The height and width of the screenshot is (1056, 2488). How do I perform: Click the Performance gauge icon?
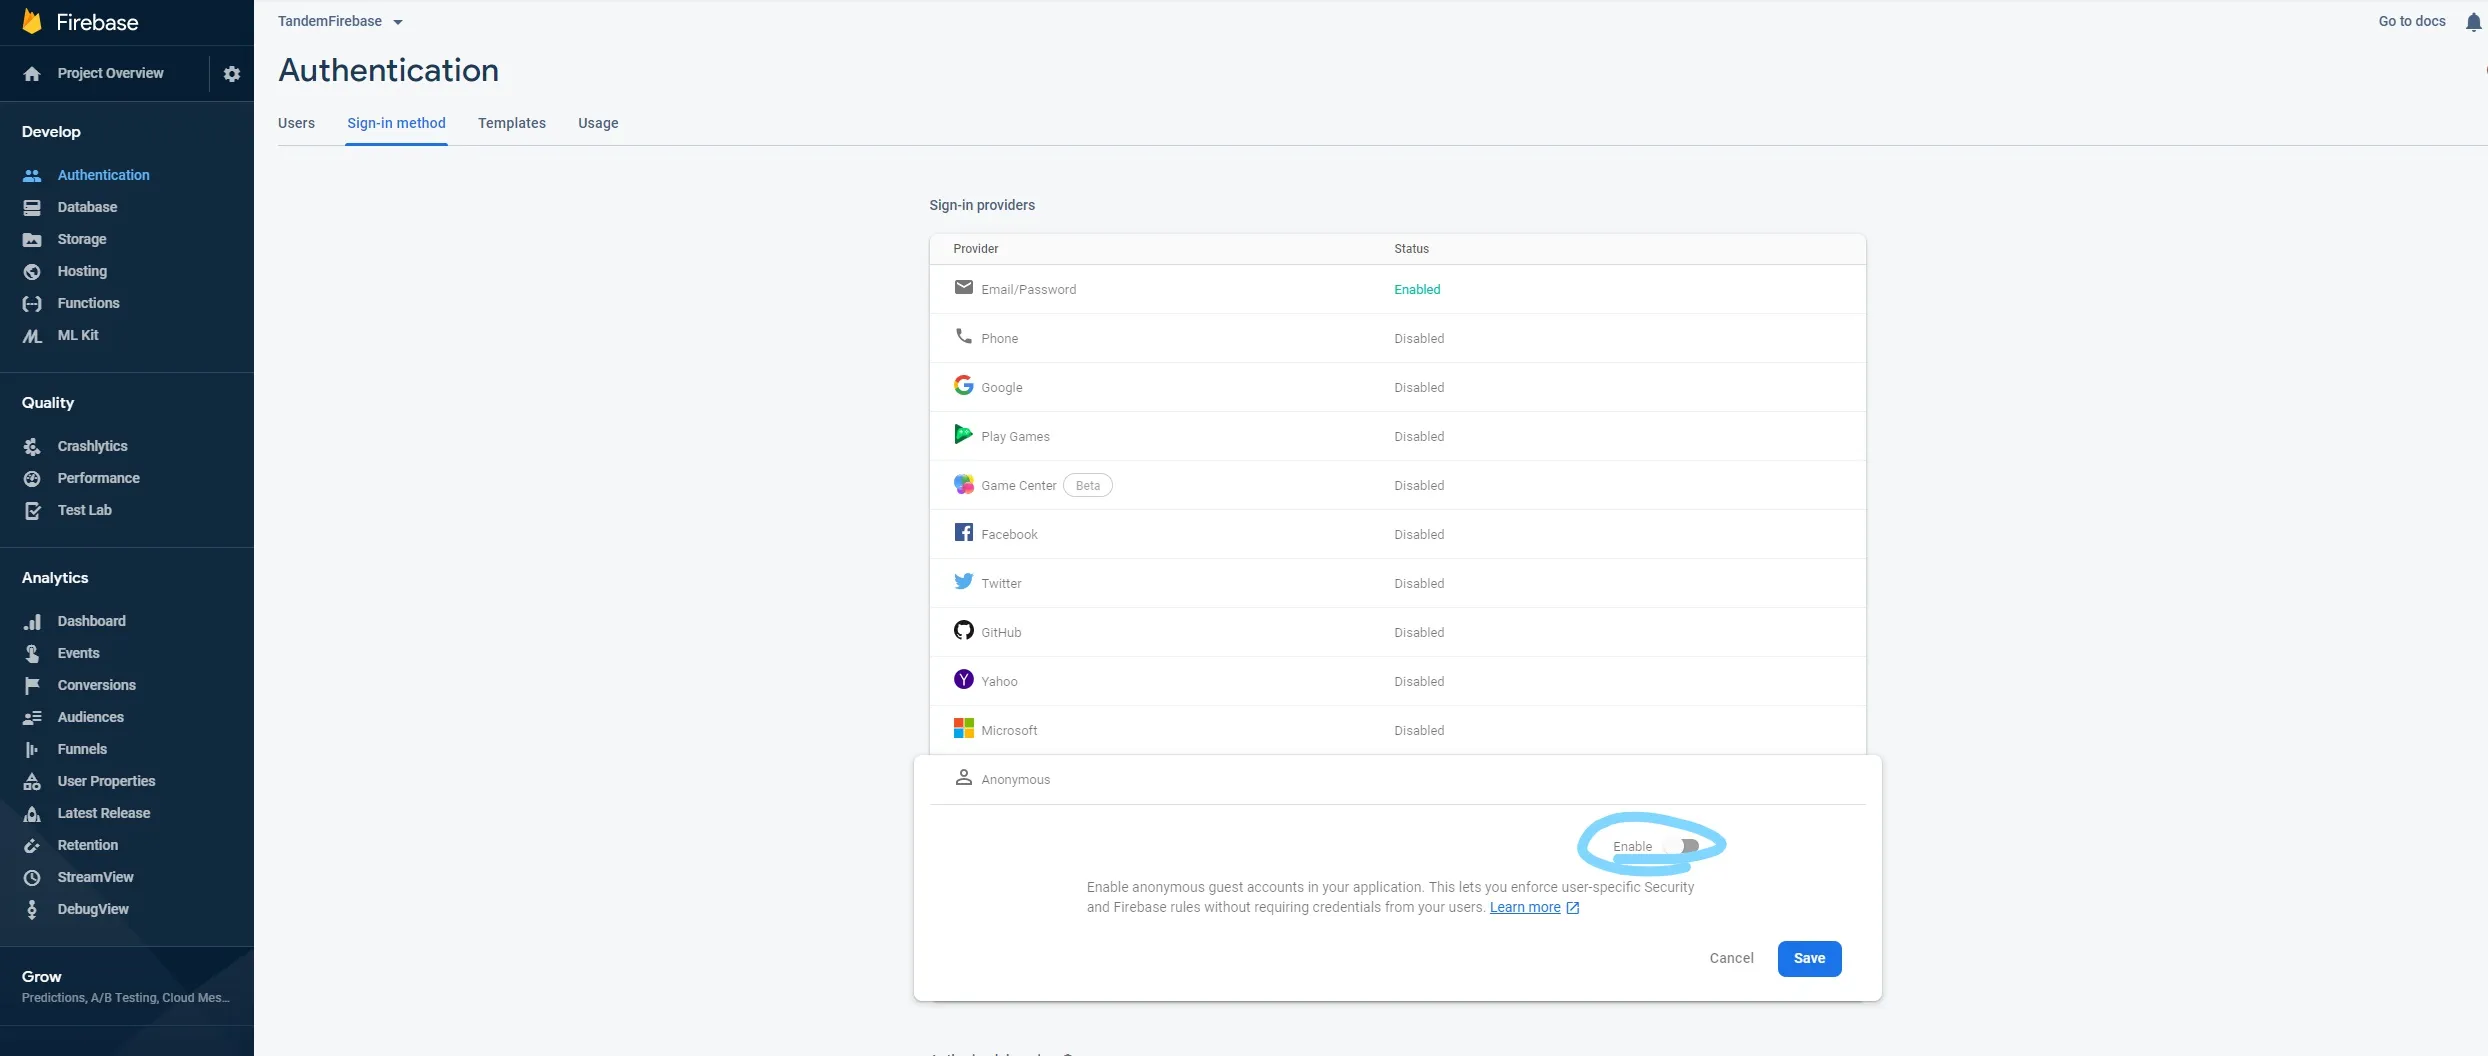coord(32,478)
